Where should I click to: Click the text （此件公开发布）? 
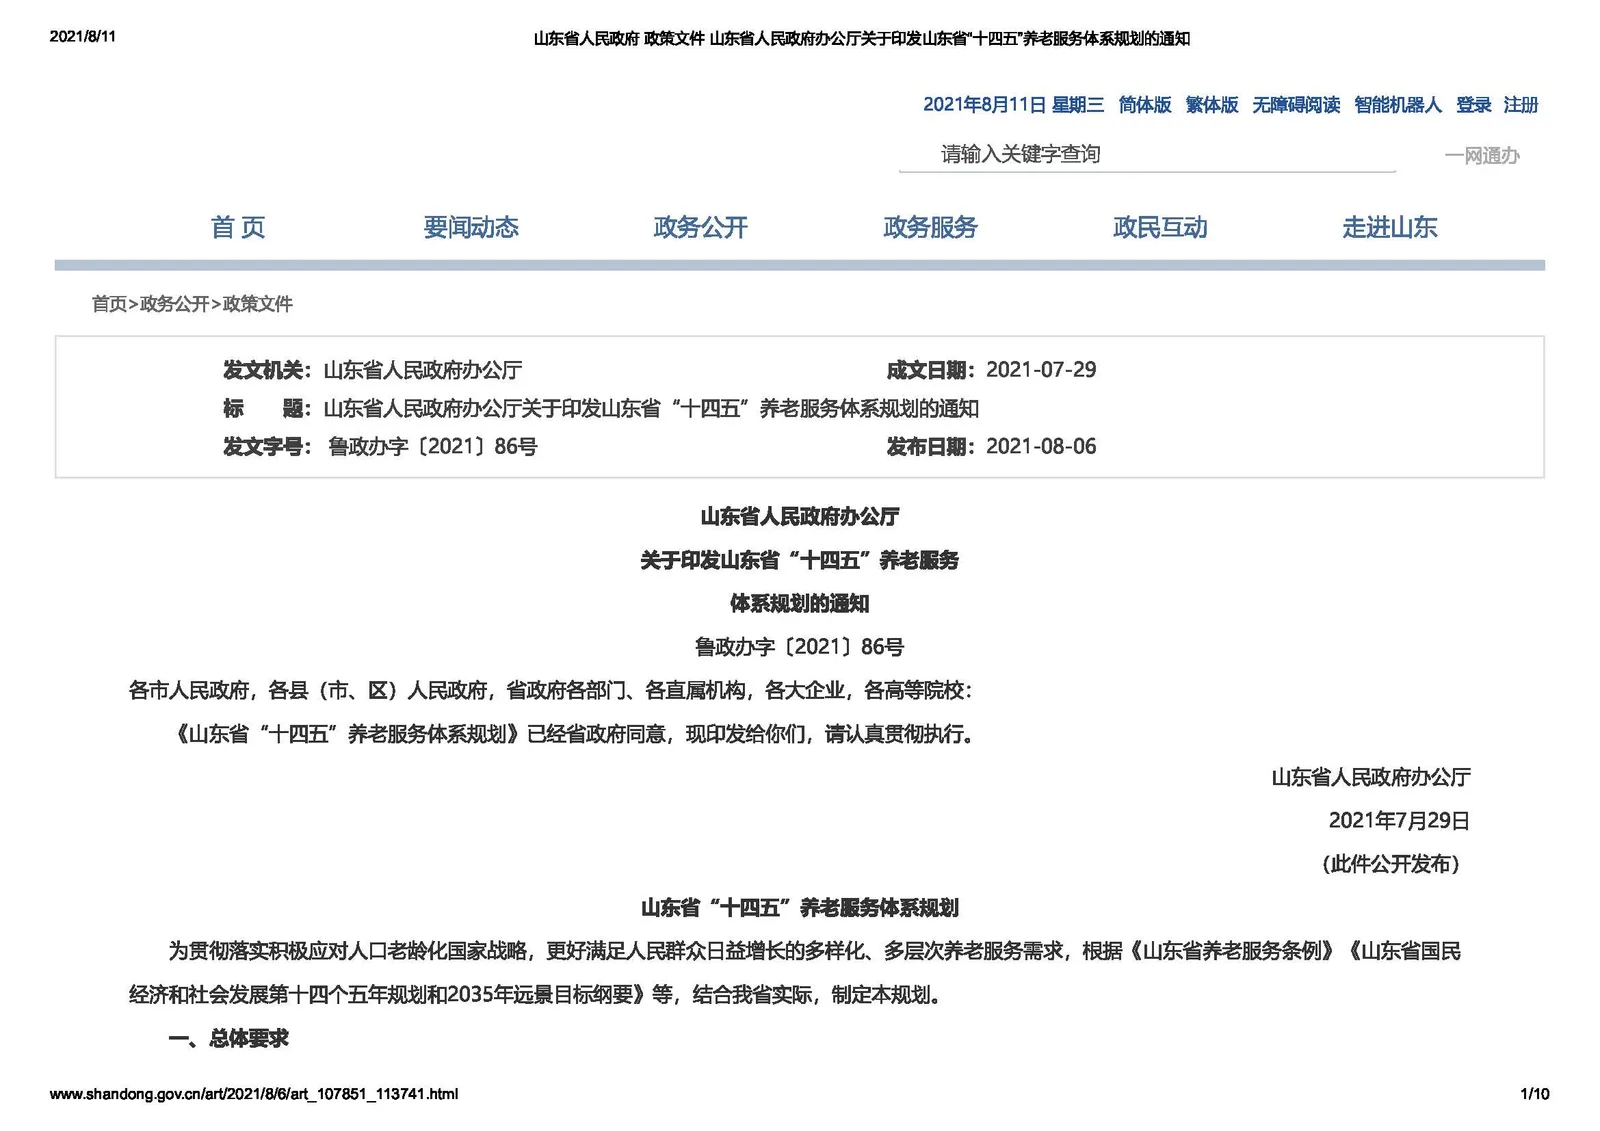[x=1390, y=864]
